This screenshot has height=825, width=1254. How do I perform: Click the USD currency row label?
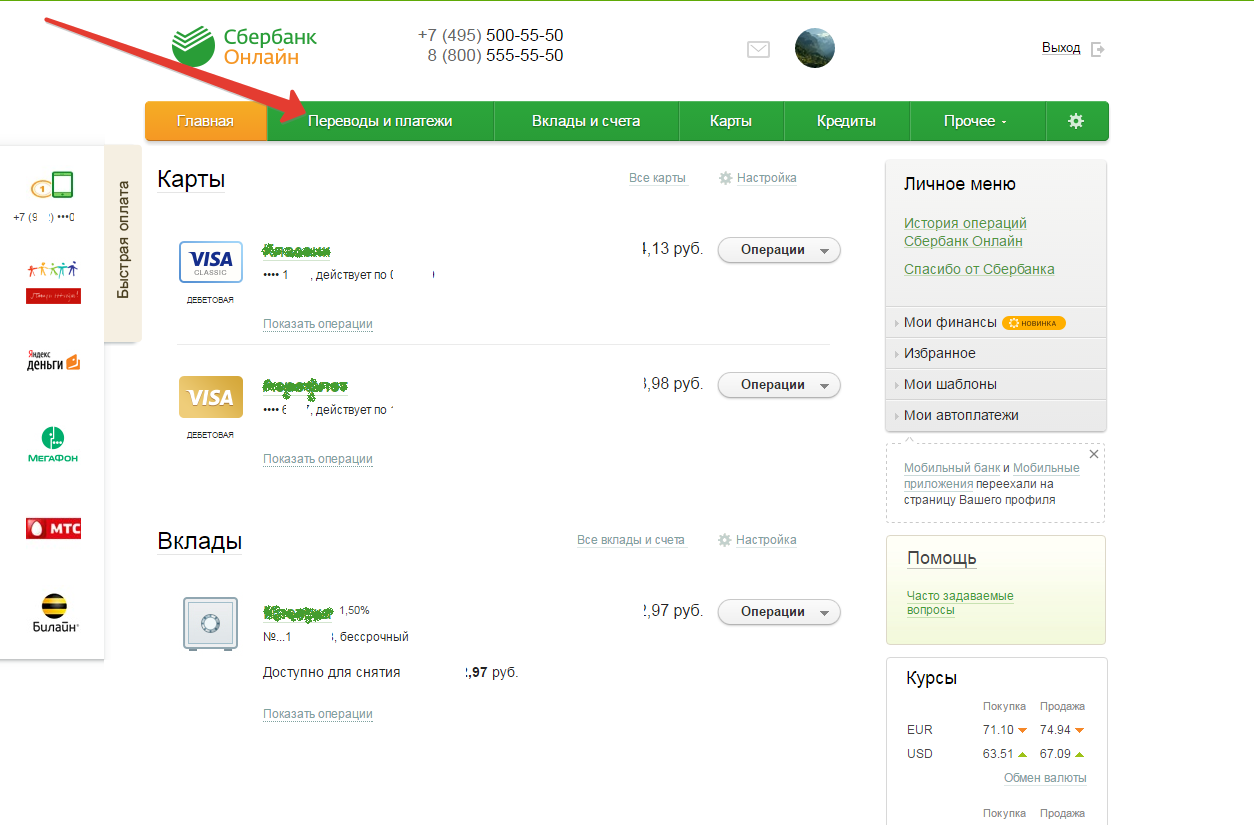tap(920, 754)
